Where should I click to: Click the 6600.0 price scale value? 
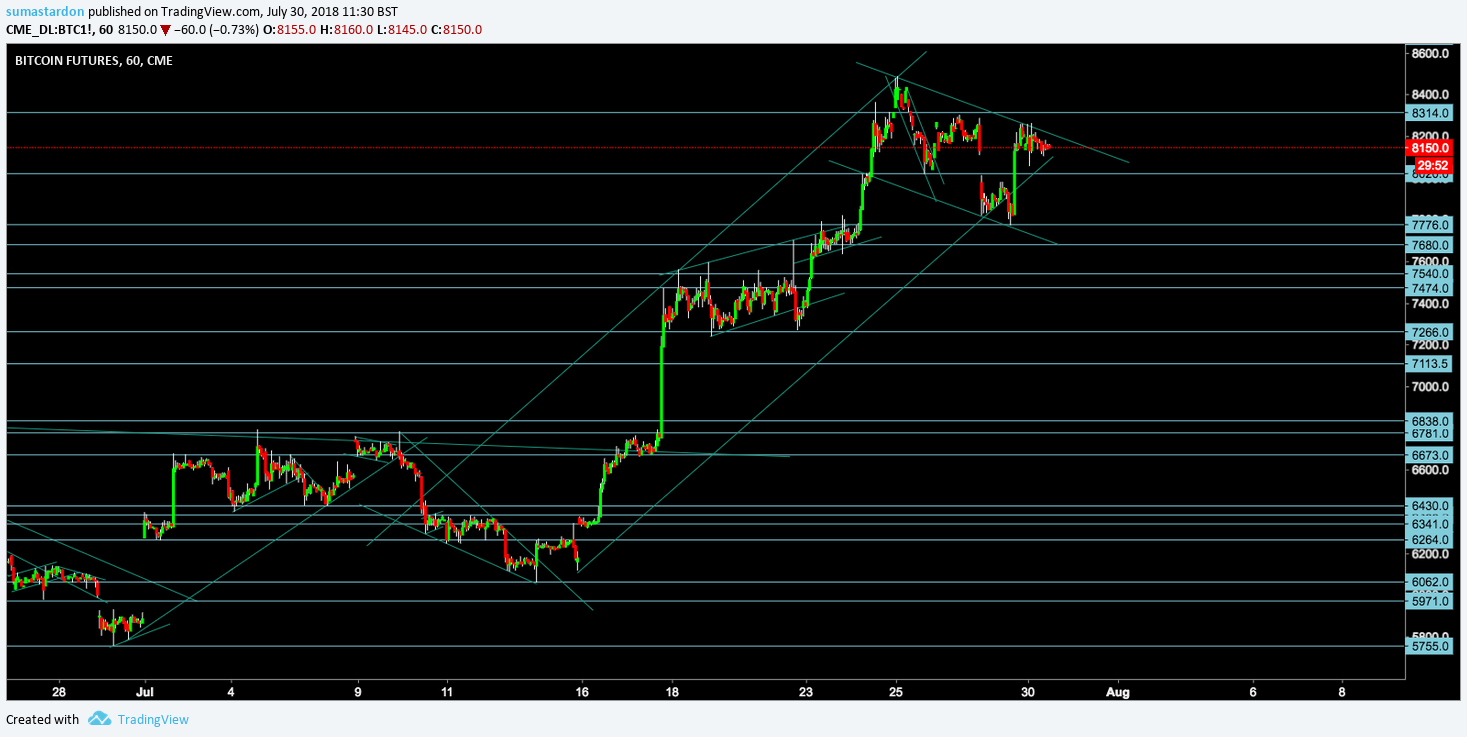(1429, 470)
